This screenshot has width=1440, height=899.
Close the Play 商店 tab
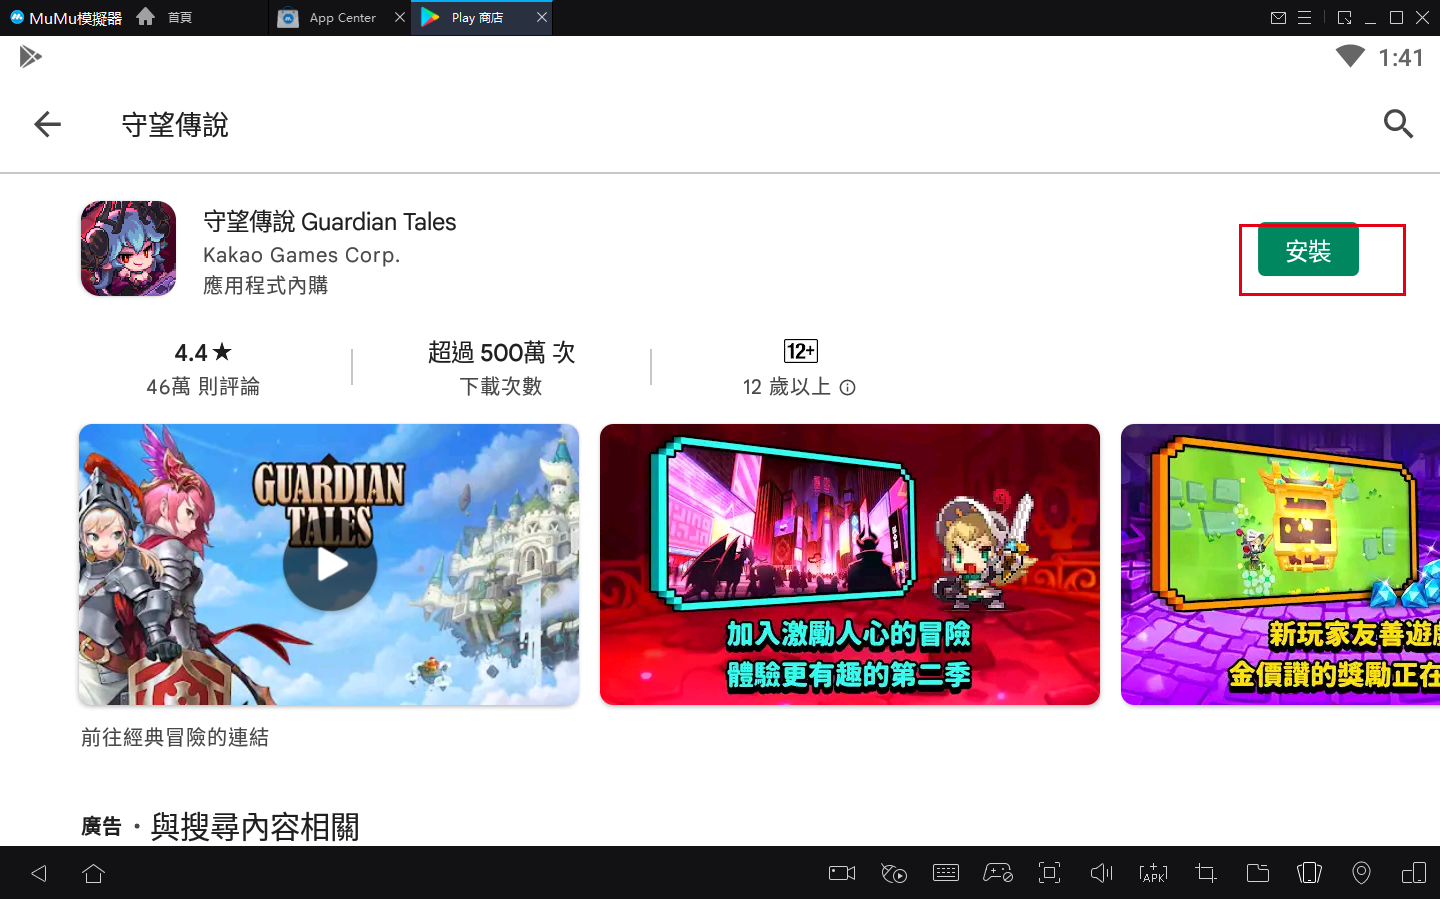[542, 17]
